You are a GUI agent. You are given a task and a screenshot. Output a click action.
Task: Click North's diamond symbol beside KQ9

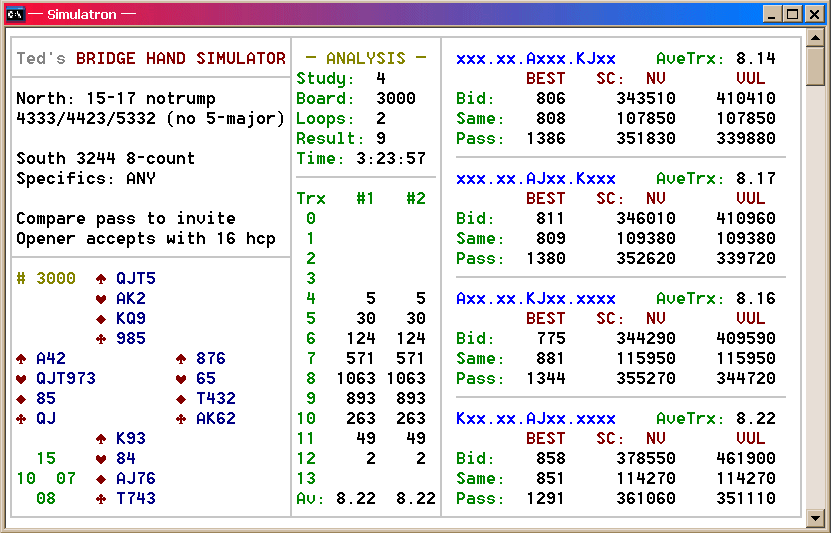(x=101, y=319)
